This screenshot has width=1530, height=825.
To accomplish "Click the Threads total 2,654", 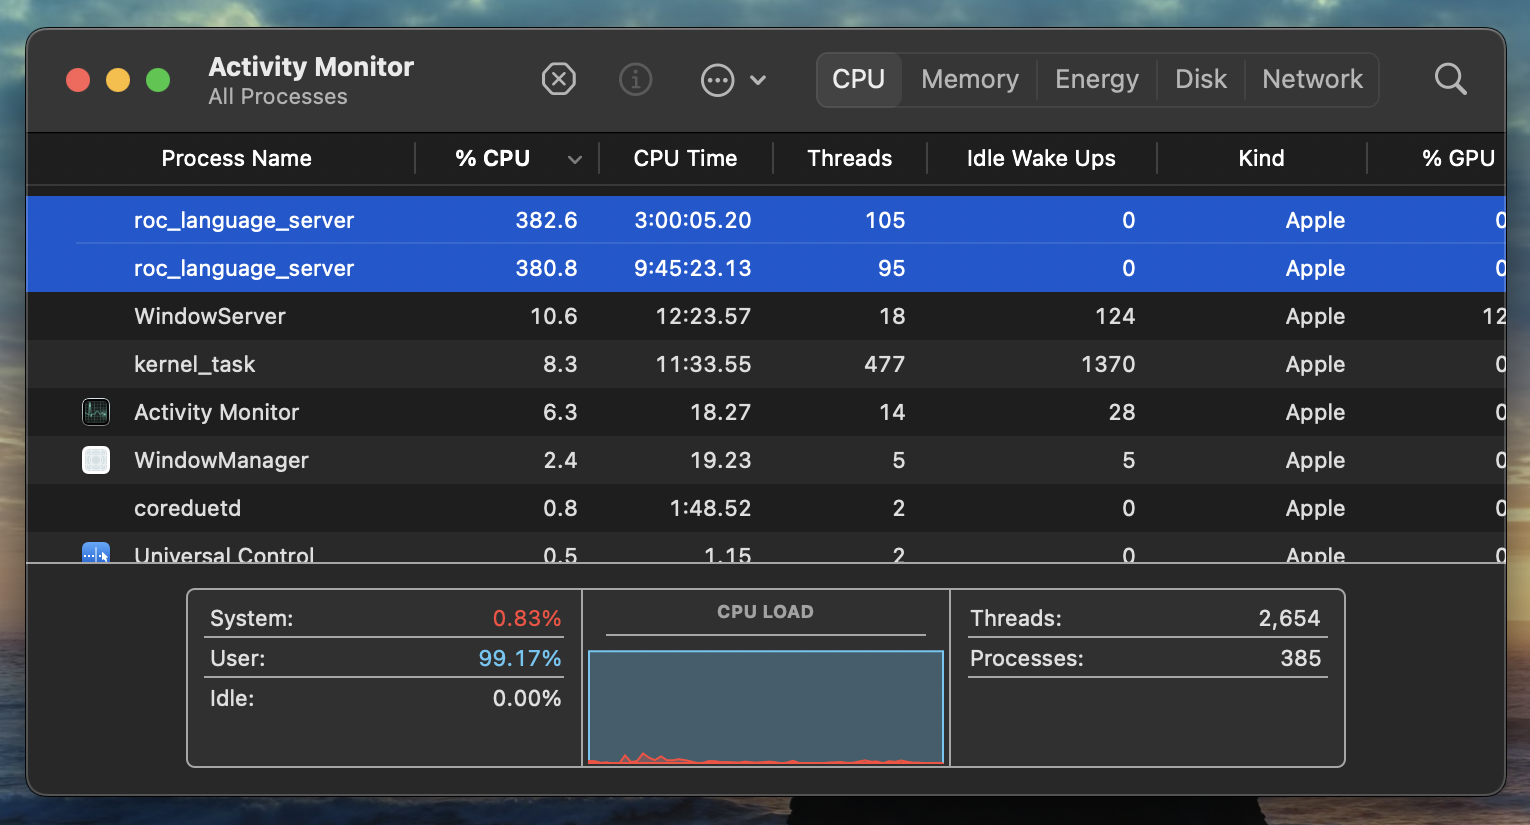I will point(1289,618).
